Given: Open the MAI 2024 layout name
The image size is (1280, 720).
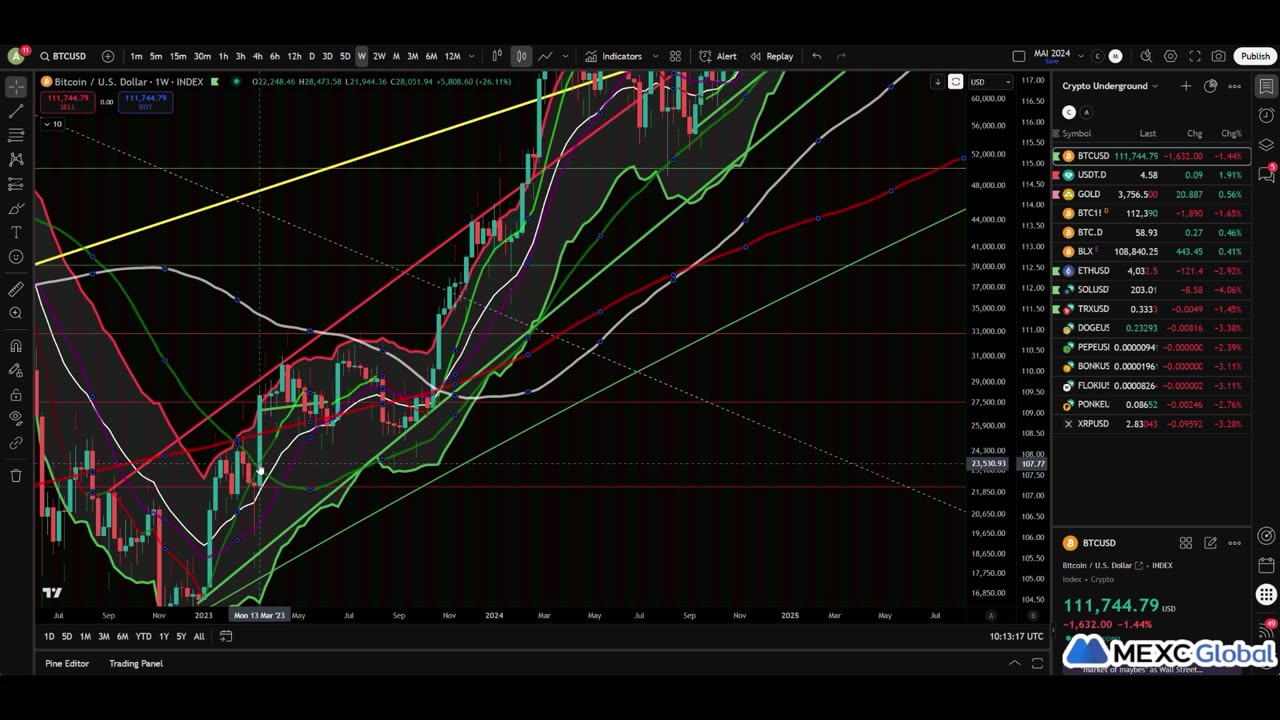Looking at the screenshot, I should [1052, 54].
